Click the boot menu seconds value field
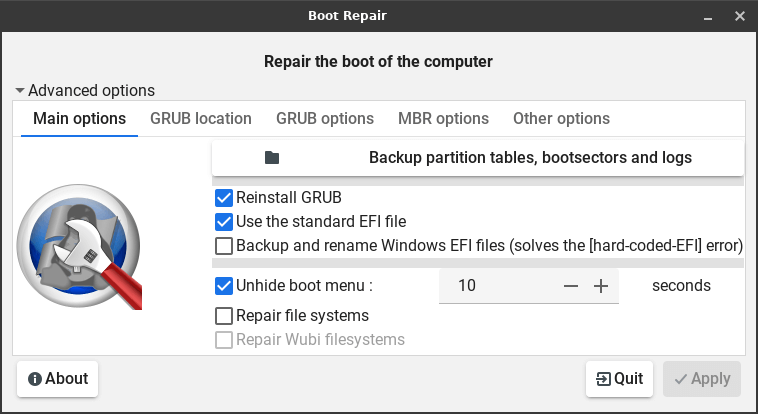 (x=495, y=286)
